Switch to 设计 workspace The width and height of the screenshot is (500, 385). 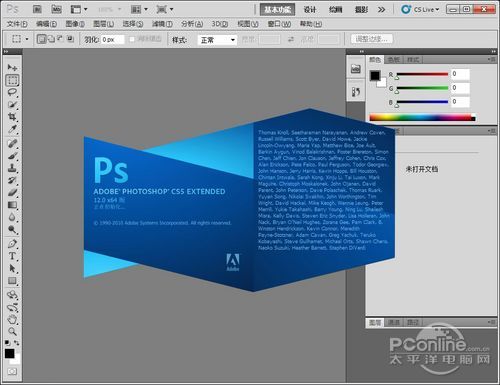(310, 10)
